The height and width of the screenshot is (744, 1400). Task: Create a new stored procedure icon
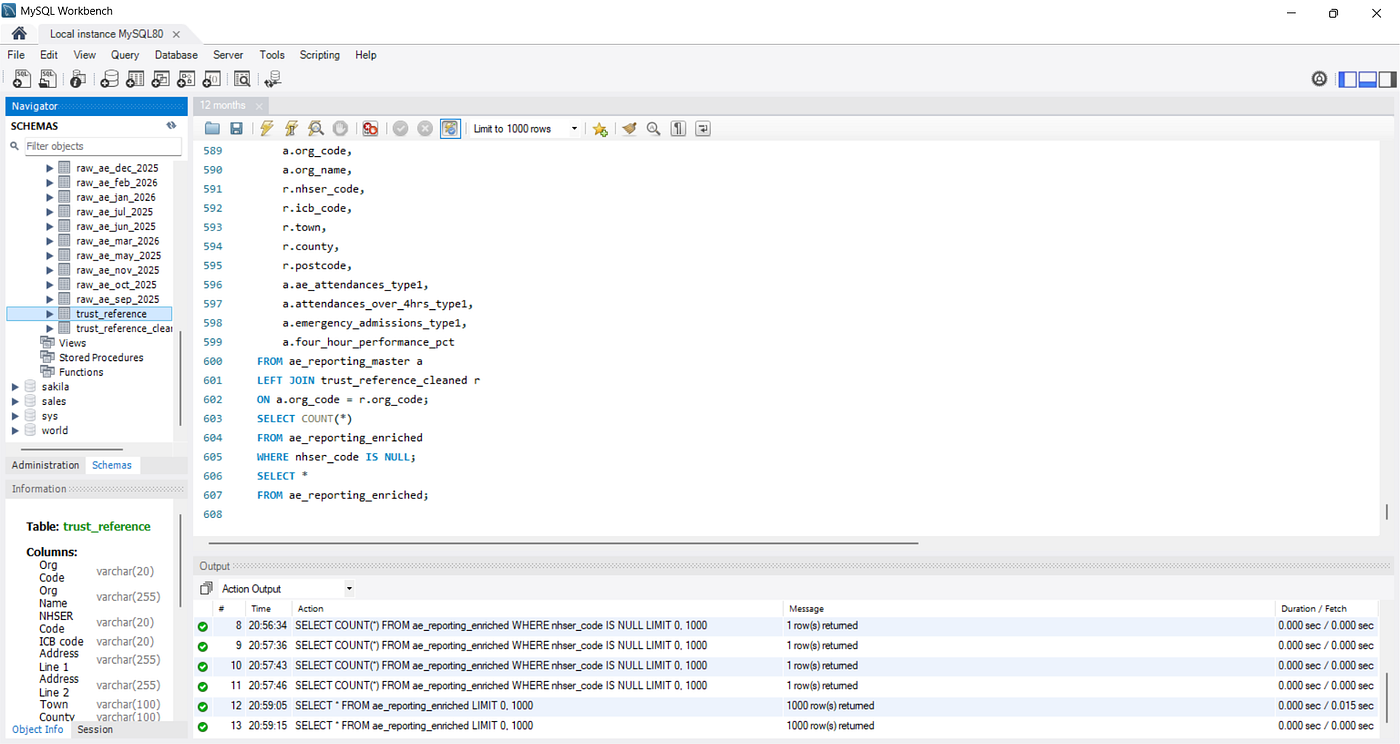click(x=186, y=79)
